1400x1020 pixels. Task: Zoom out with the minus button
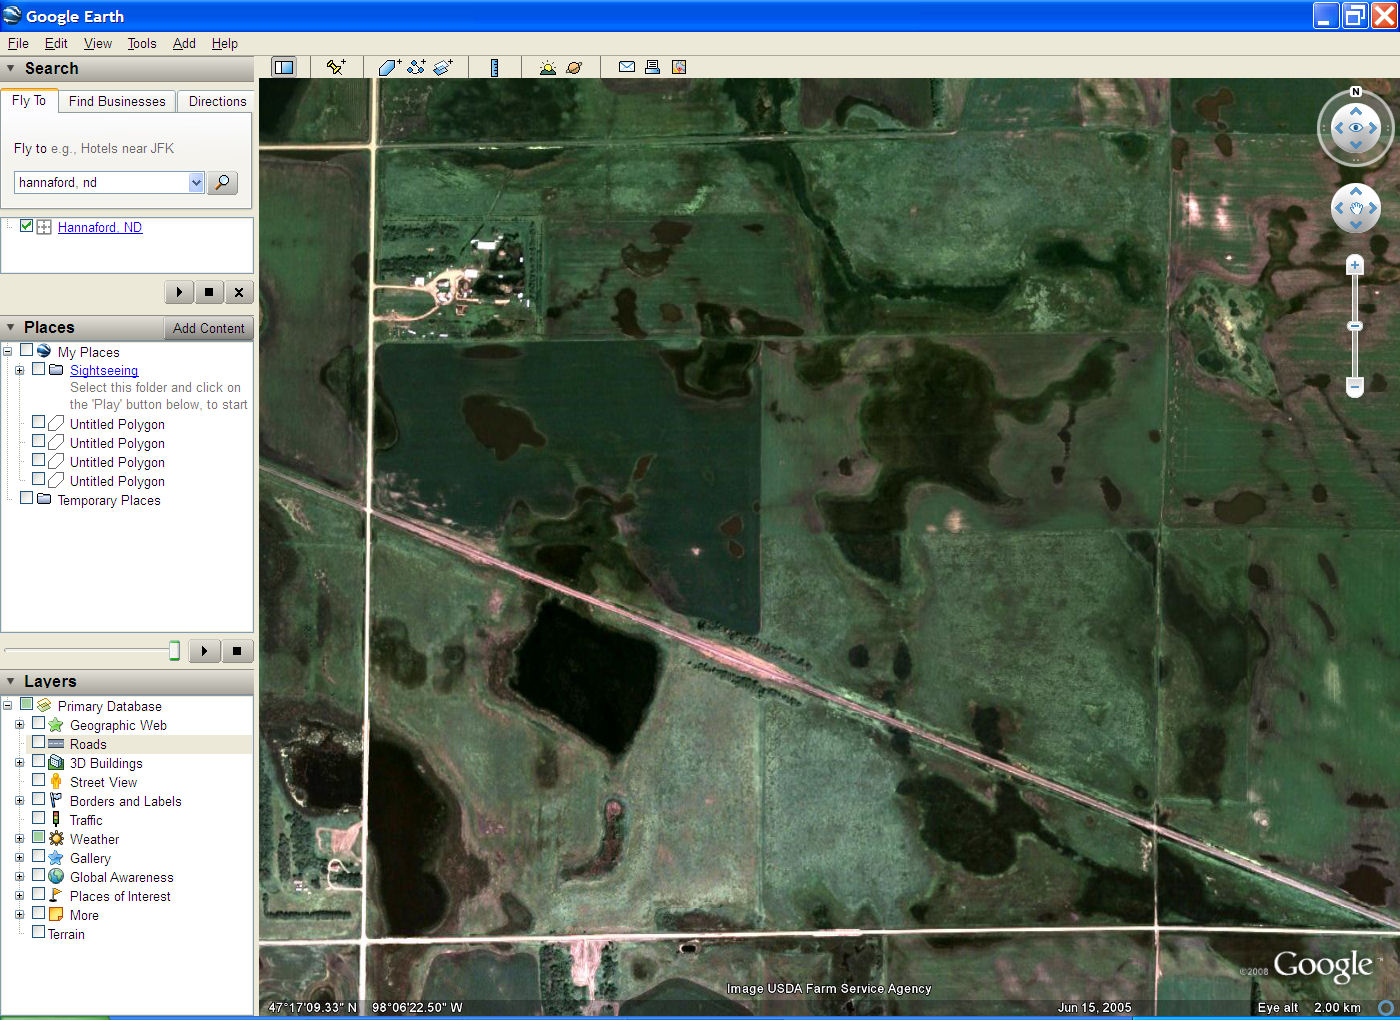pos(1355,386)
